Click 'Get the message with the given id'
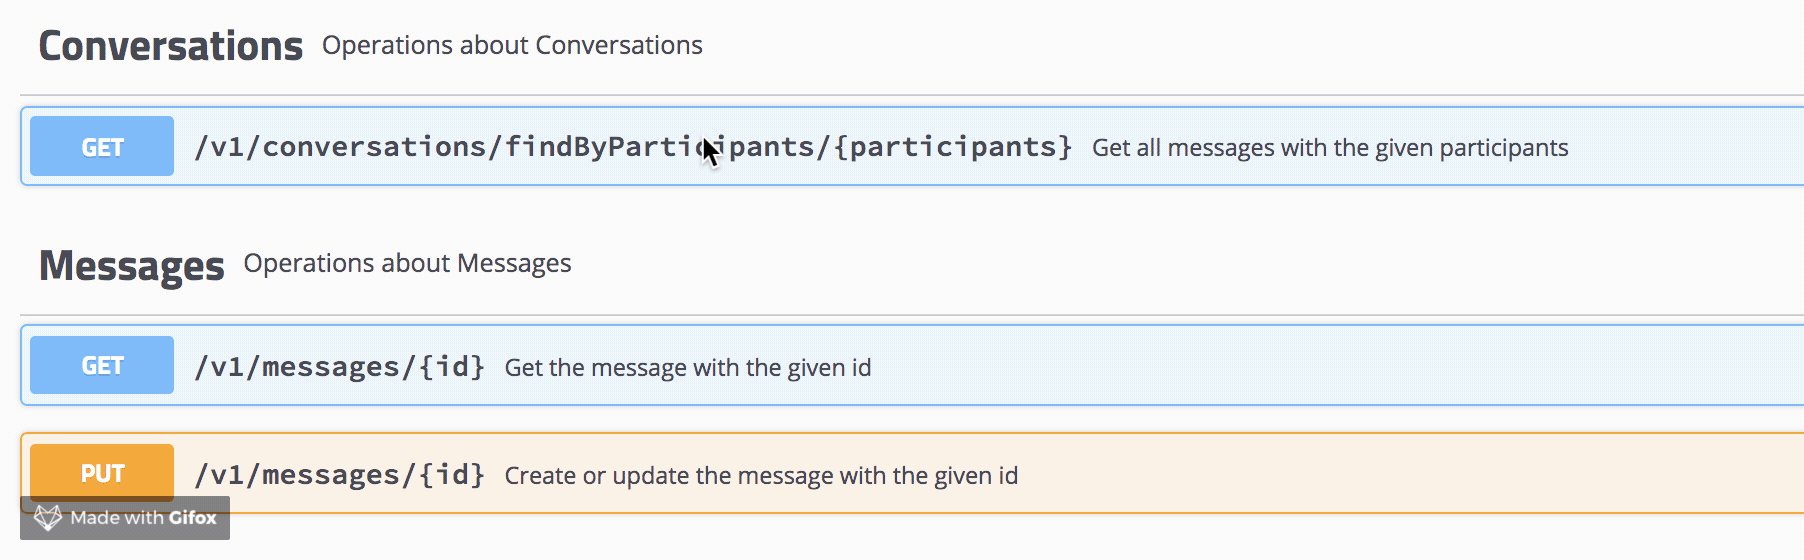 tap(687, 368)
